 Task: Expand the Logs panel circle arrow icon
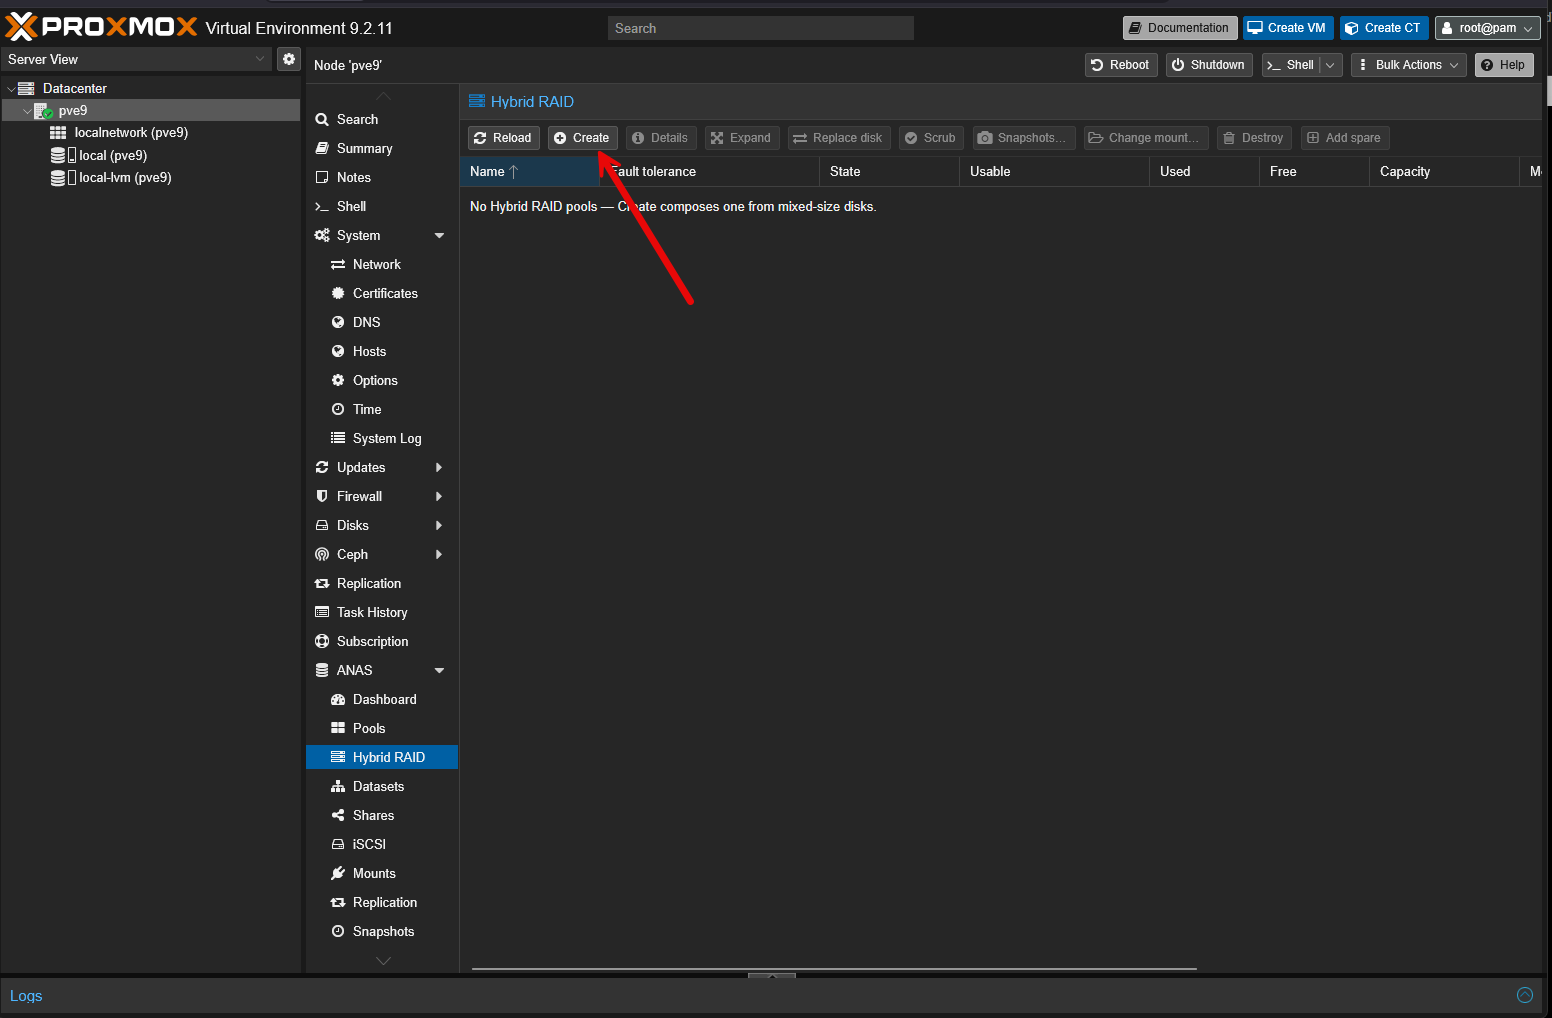click(1525, 995)
